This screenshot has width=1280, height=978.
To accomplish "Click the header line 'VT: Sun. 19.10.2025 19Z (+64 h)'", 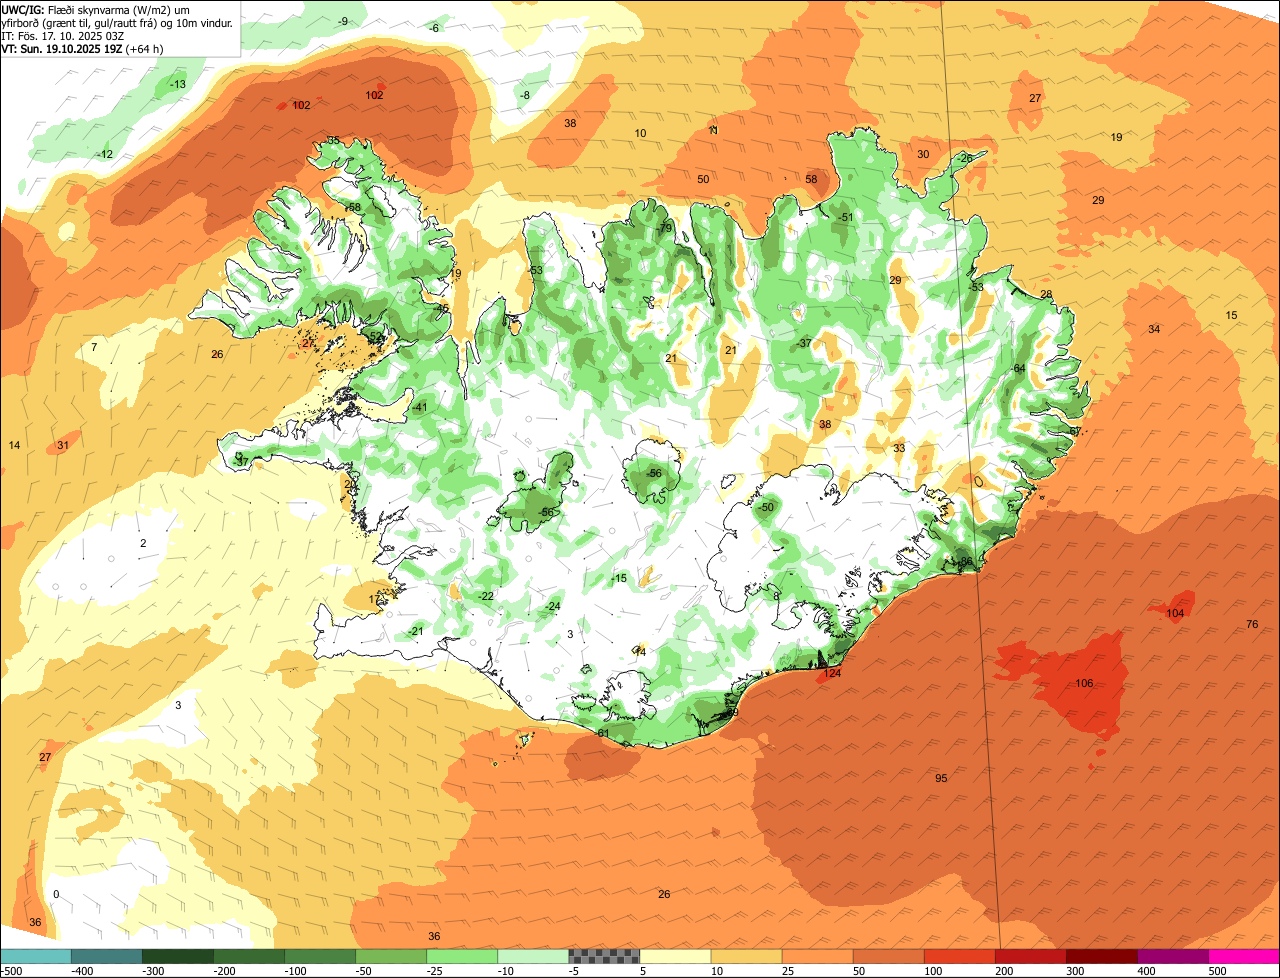I will point(83,48).
